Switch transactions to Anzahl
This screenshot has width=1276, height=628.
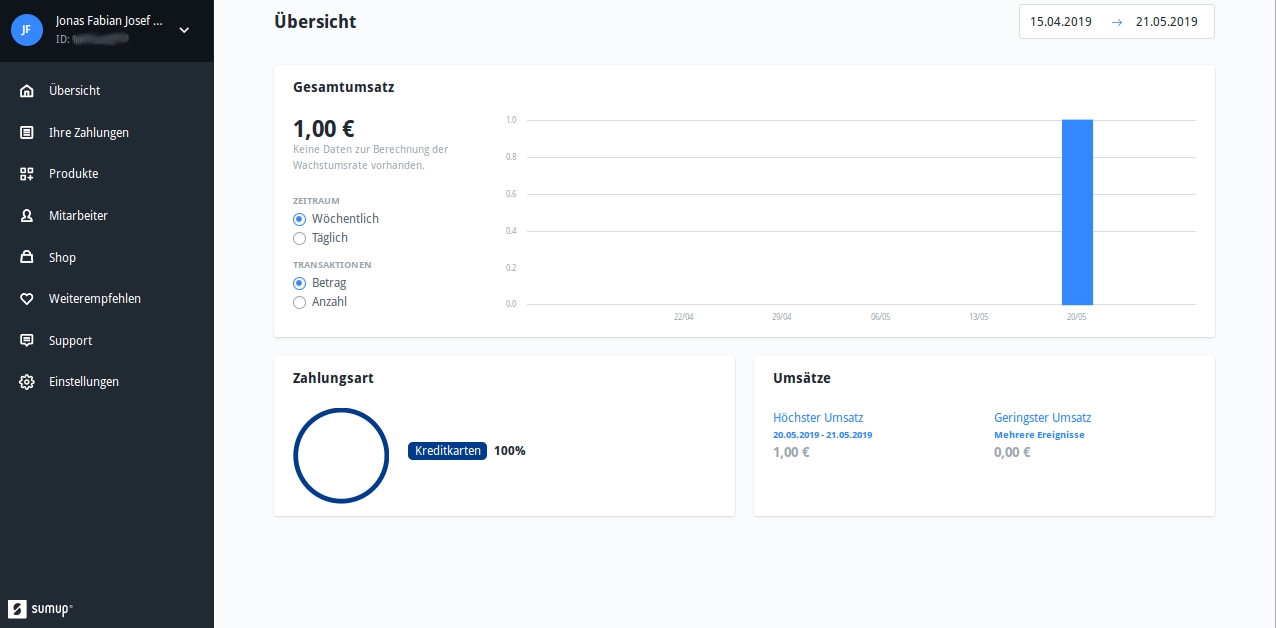coord(299,302)
